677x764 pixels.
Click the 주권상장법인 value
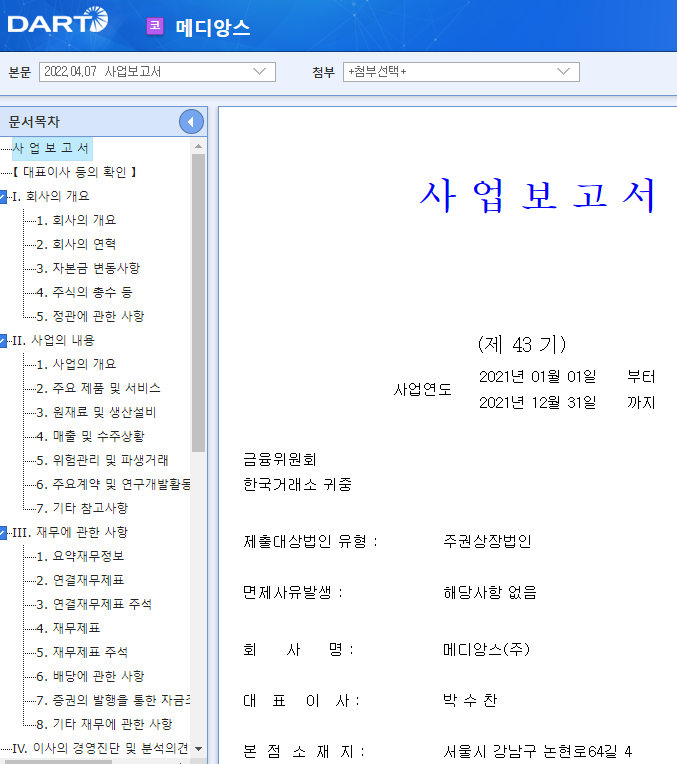[x=487, y=541]
